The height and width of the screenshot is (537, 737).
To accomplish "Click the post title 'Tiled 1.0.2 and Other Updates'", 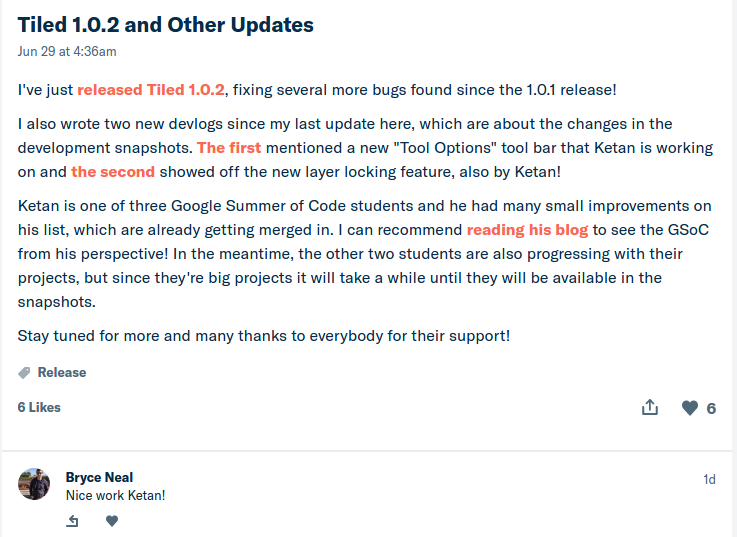I will [x=165, y=24].
